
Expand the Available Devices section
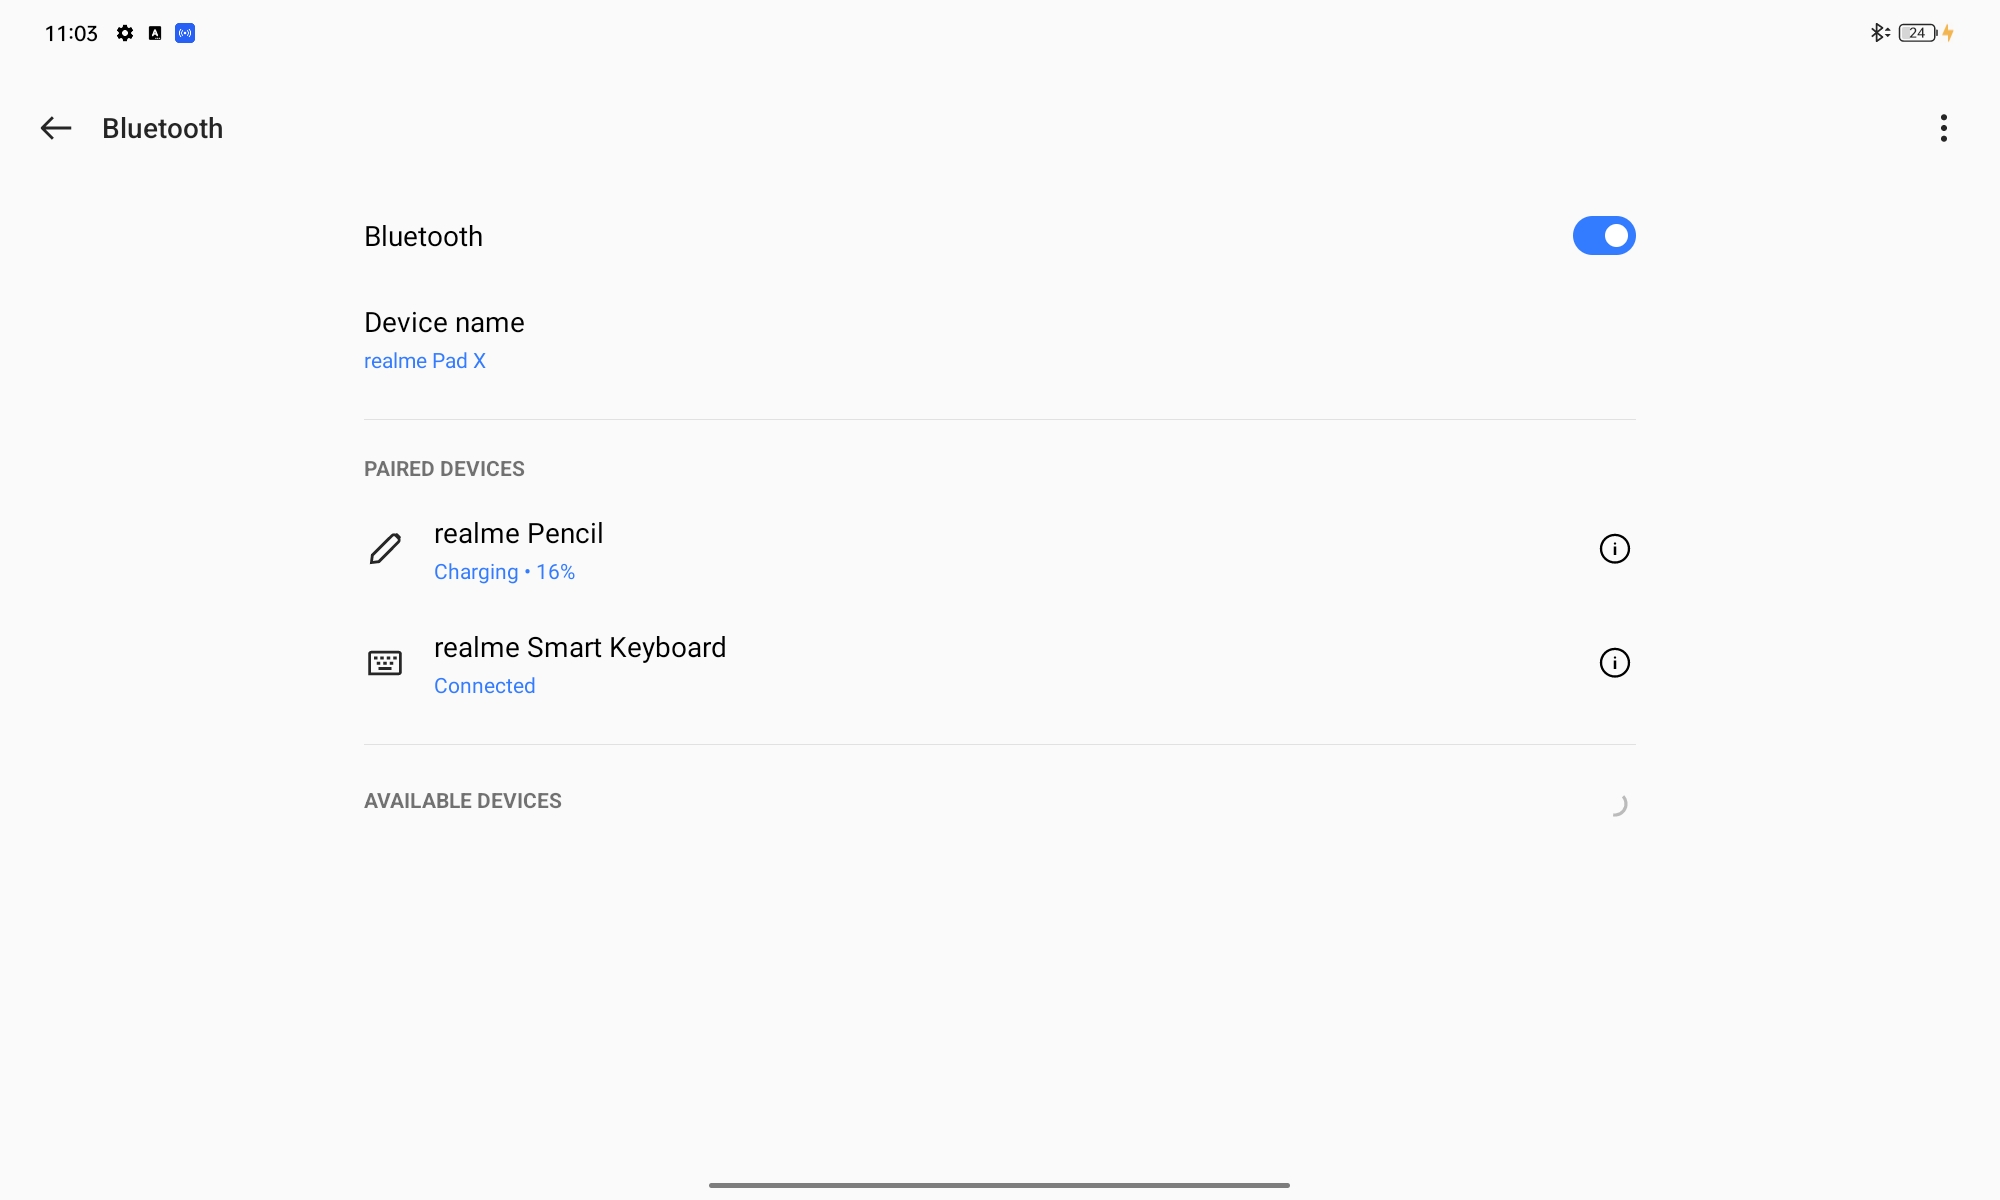point(463,800)
